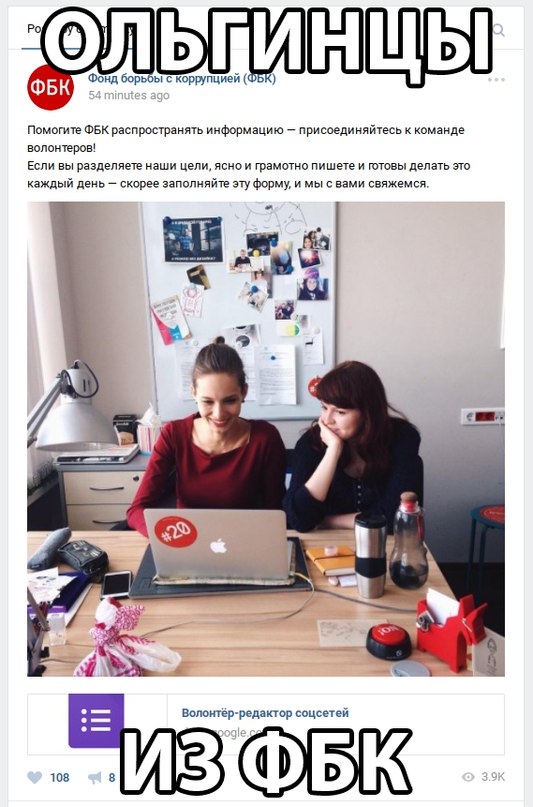This screenshot has width=533, height=807.
Task: Click the 8 reposts counter
Action: [112, 777]
